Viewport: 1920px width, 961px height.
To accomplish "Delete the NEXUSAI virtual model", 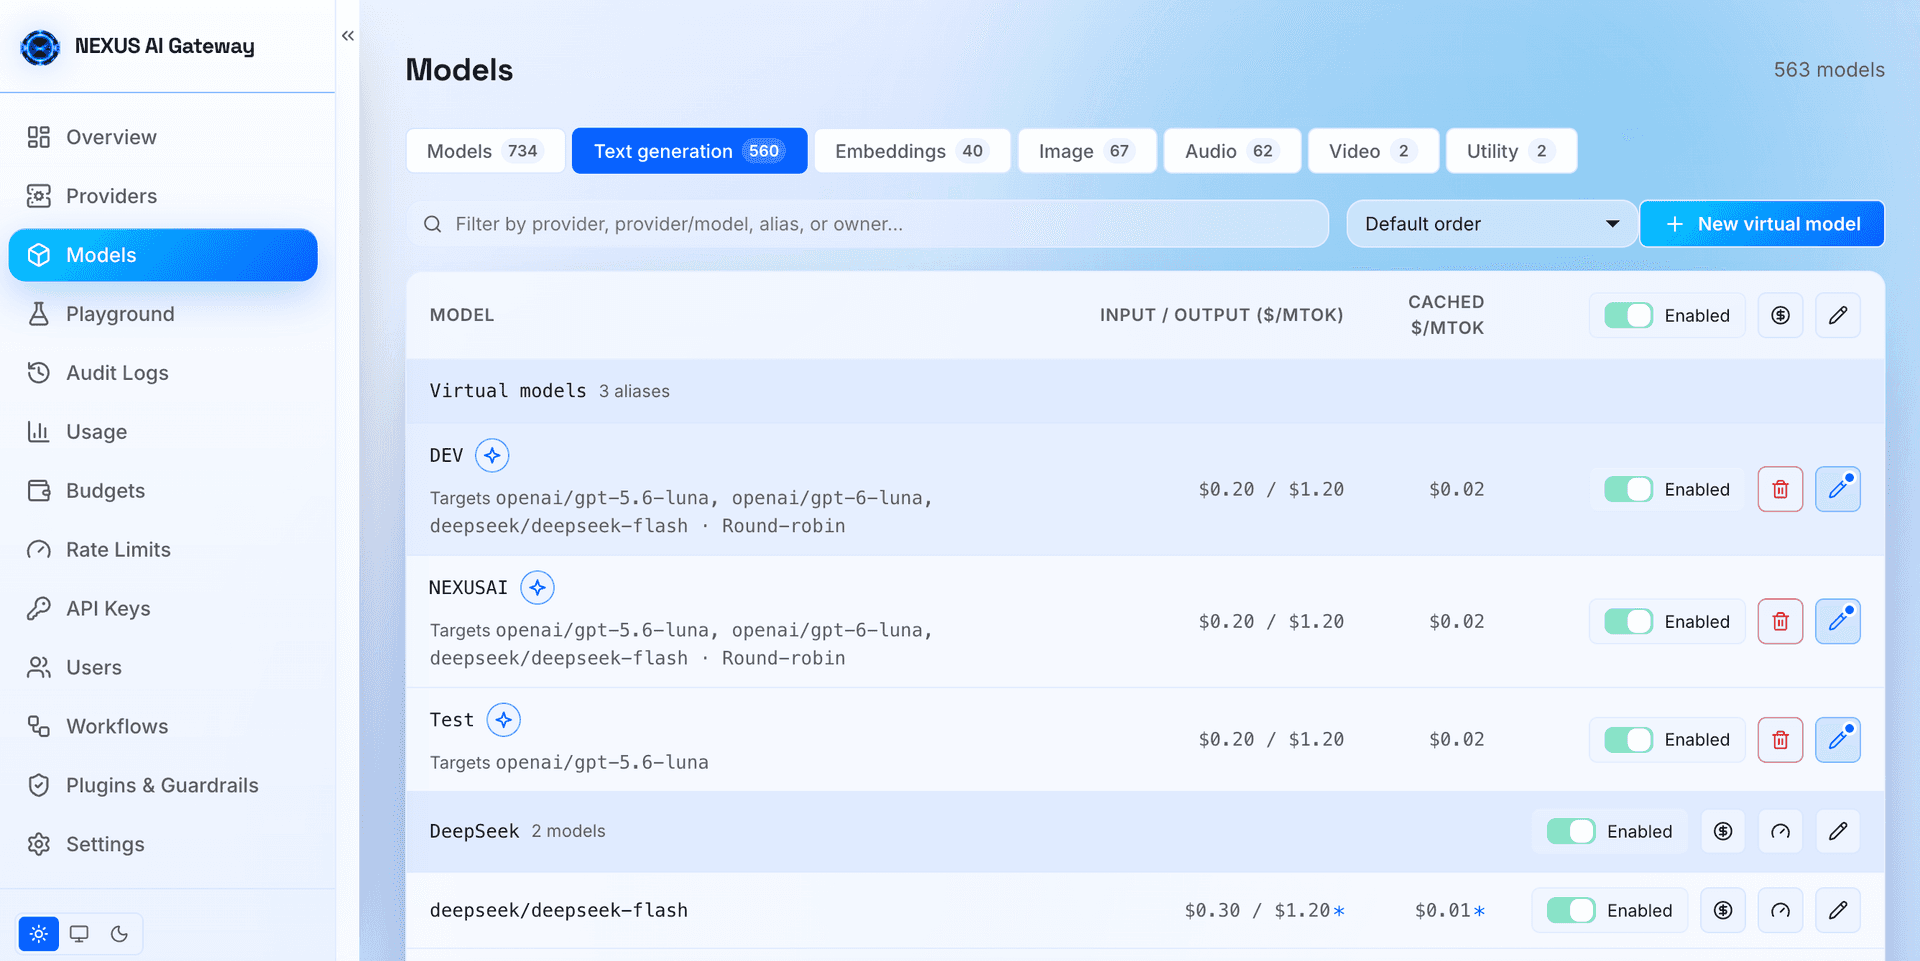I will (1780, 621).
